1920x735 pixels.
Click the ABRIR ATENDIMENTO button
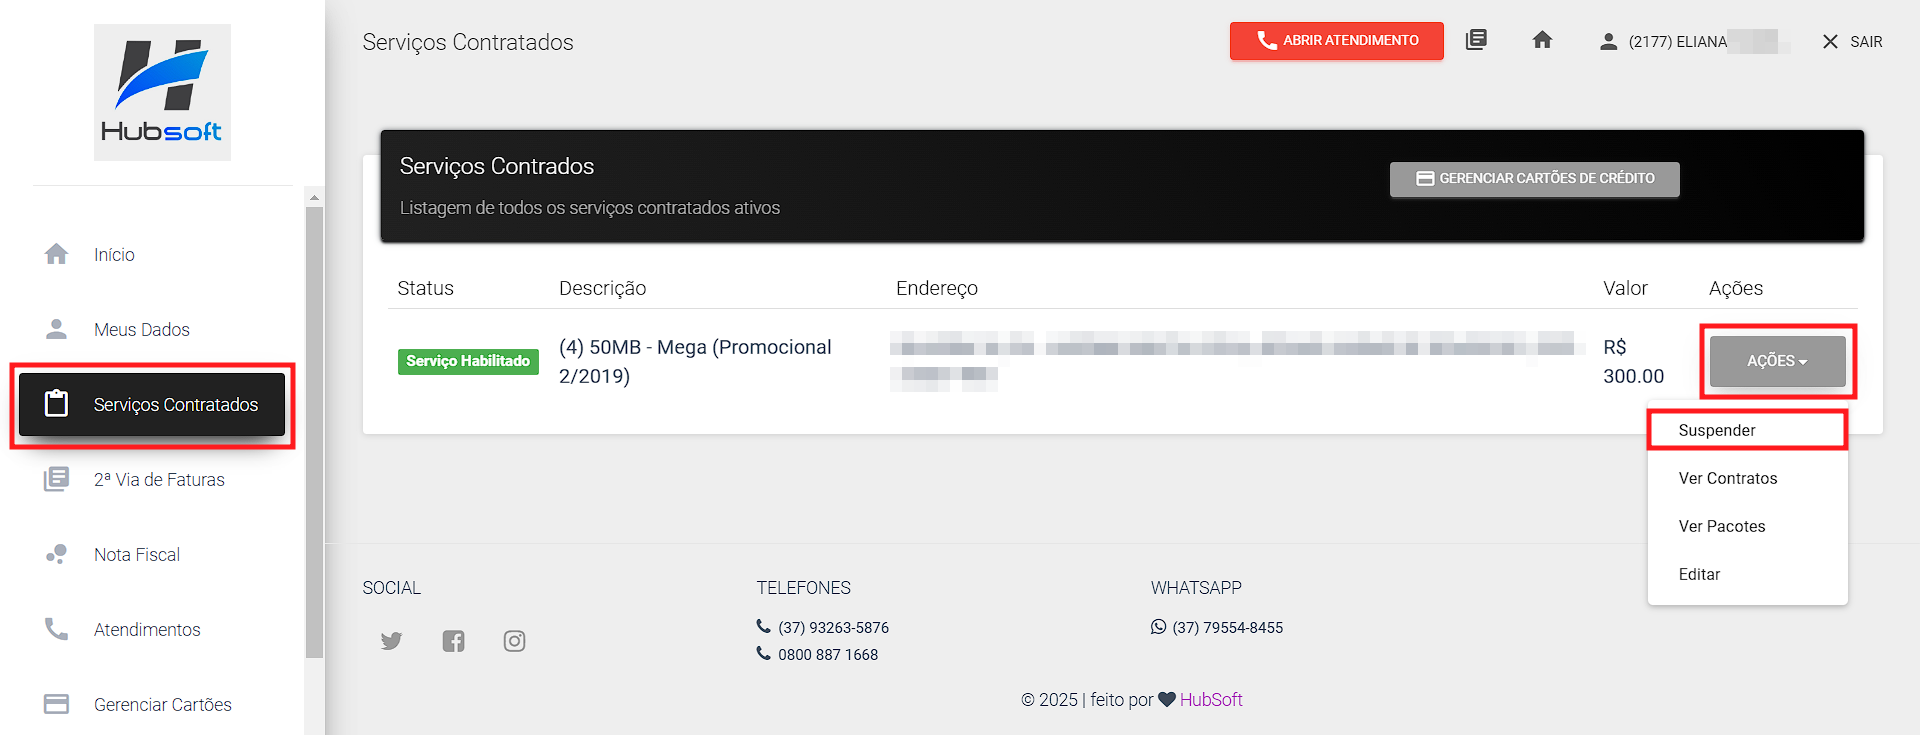pos(1336,41)
